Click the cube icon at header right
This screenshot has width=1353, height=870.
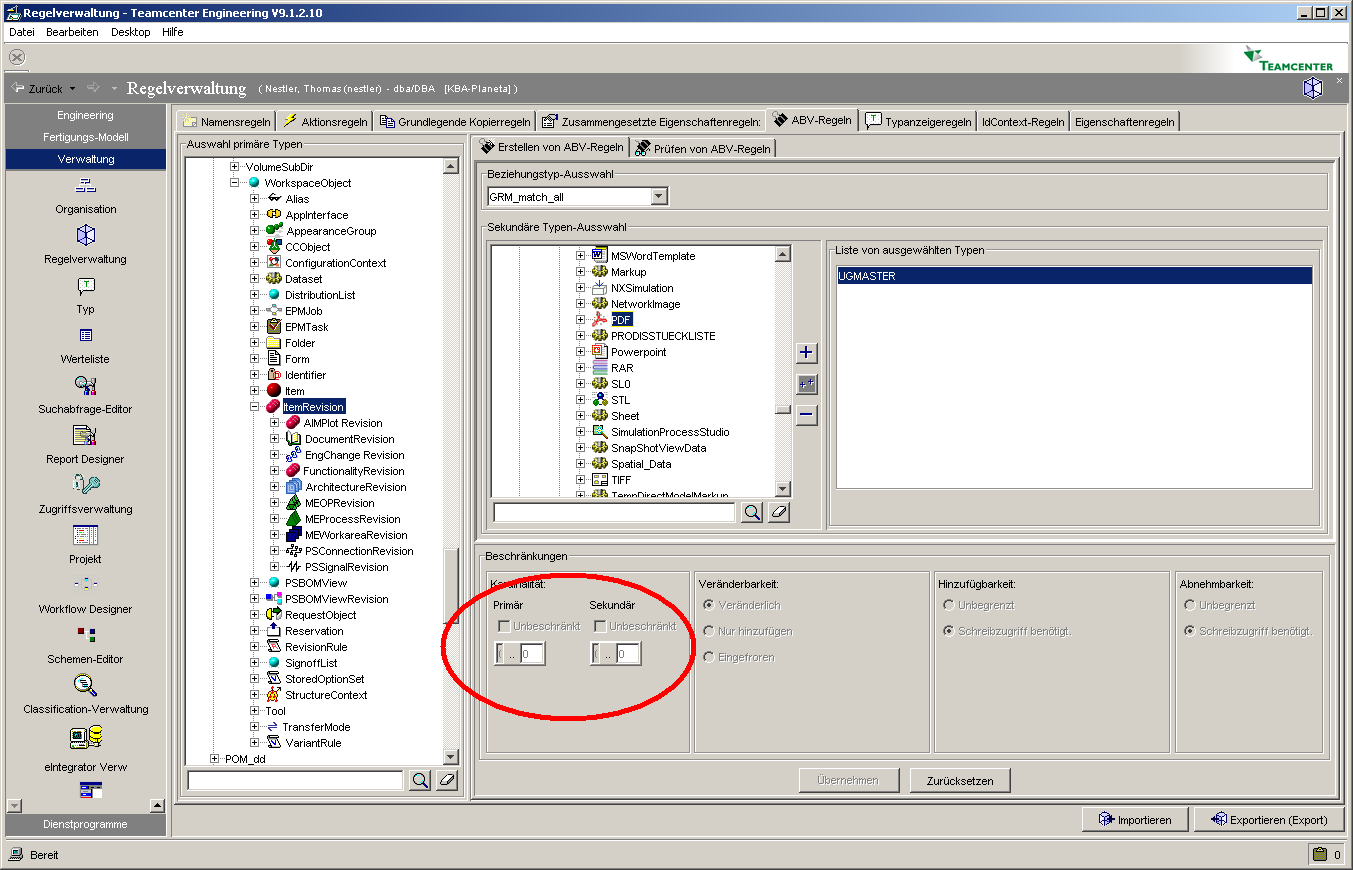(1312, 88)
